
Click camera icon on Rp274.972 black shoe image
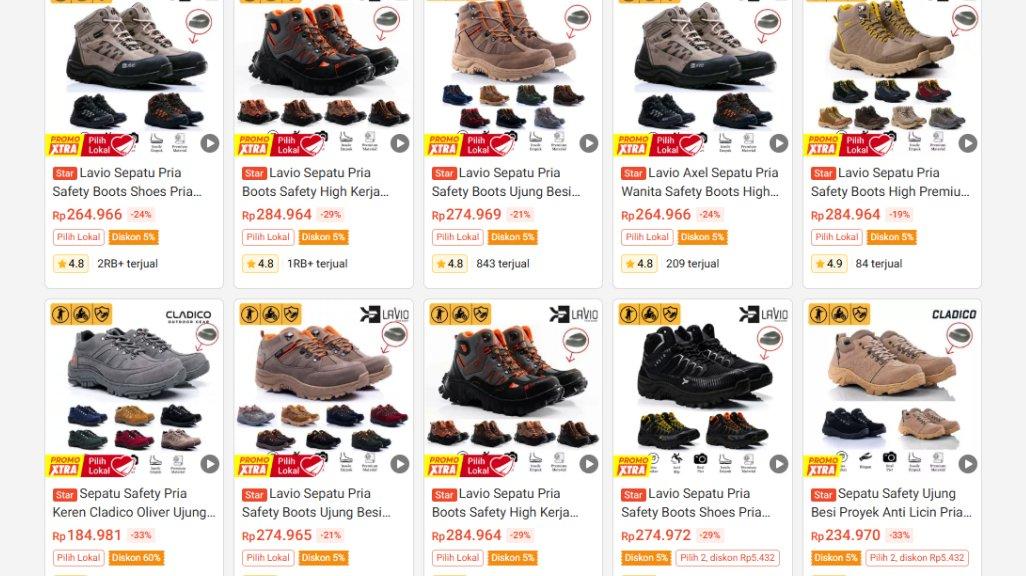pos(700,459)
